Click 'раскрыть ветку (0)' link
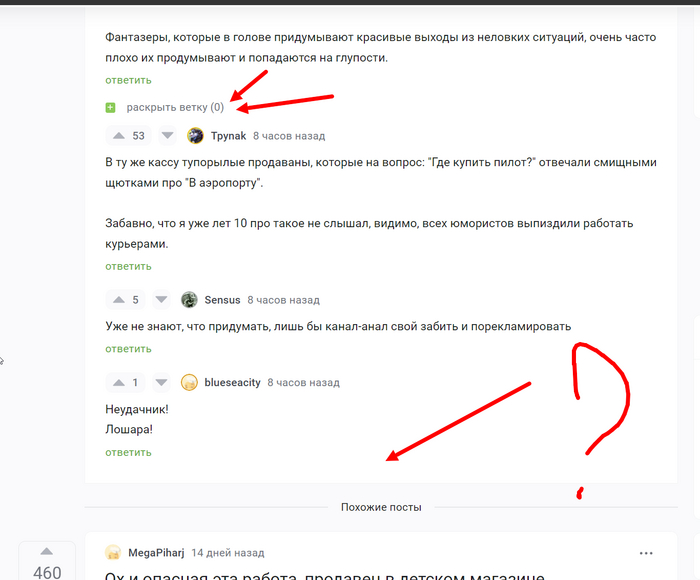Image resolution: width=700 pixels, height=580 pixels. click(175, 108)
